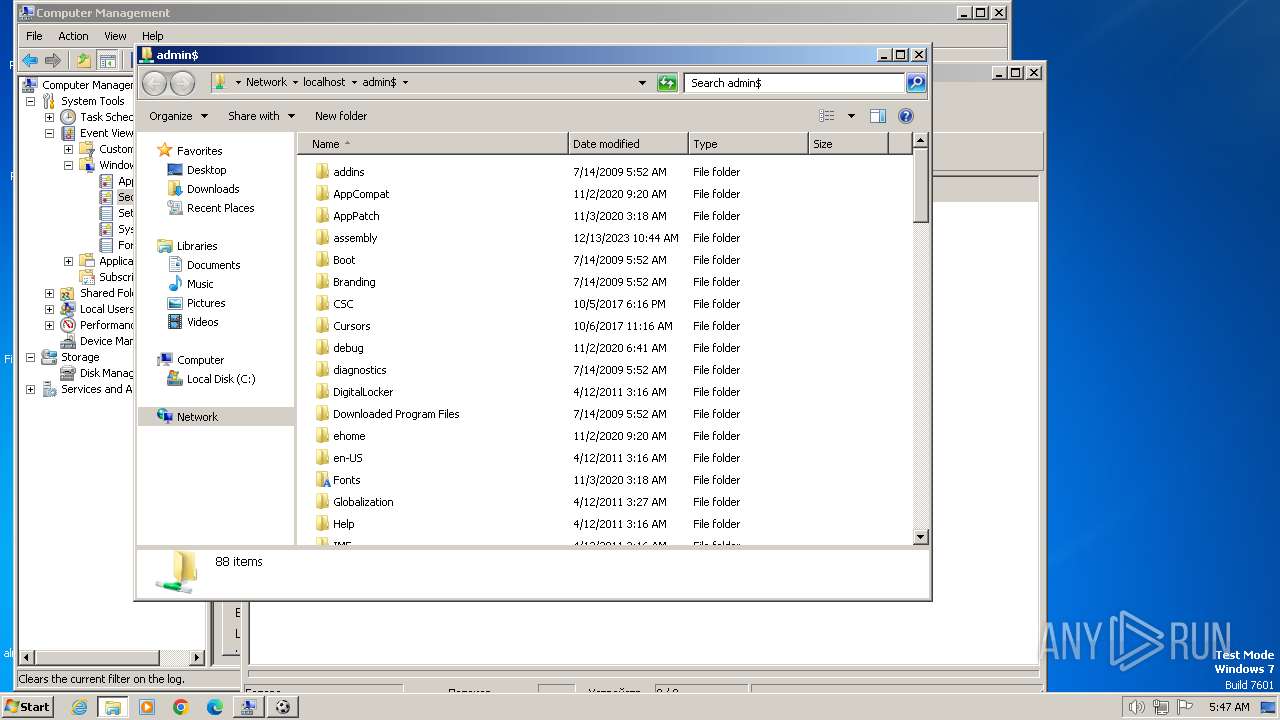Select Downloads in Favorites pane

(x=213, y=189)
